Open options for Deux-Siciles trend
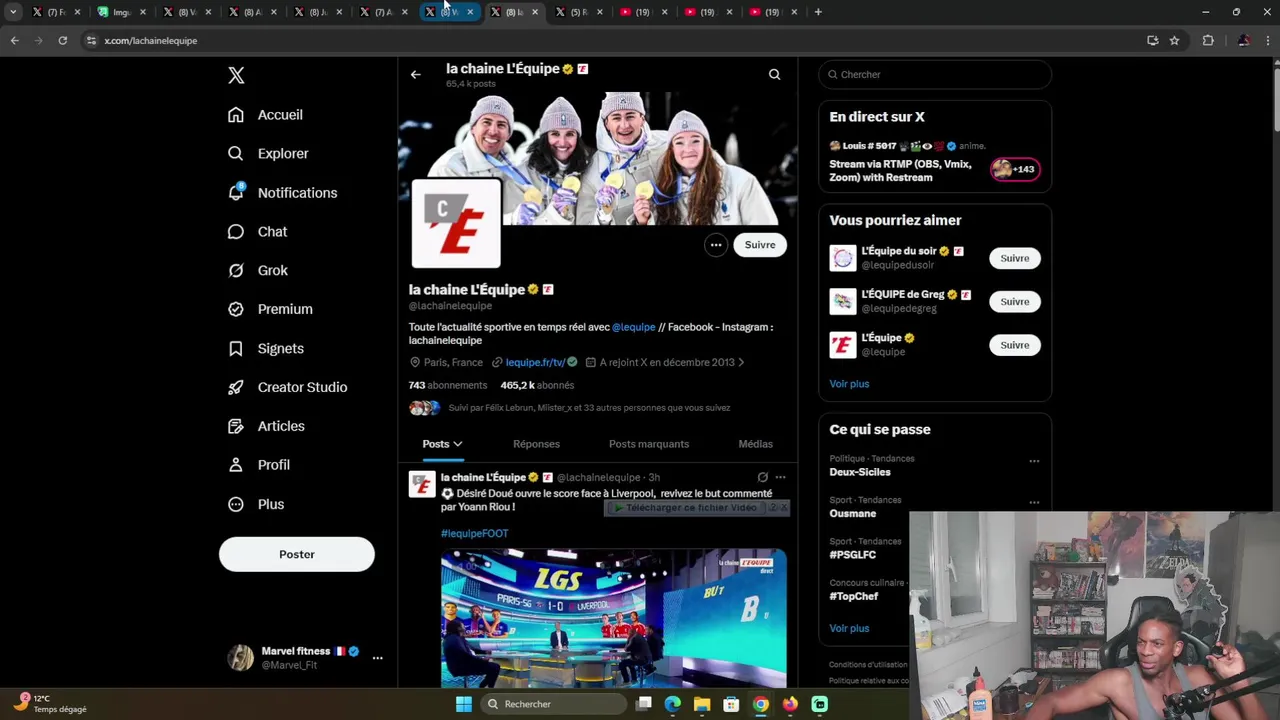 1034,461
